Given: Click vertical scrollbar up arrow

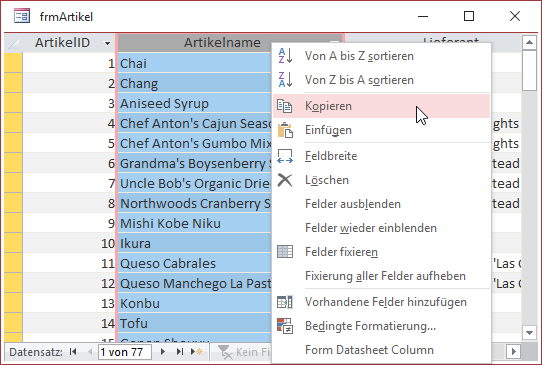Looking at the screenshot, I should (529, 43).
